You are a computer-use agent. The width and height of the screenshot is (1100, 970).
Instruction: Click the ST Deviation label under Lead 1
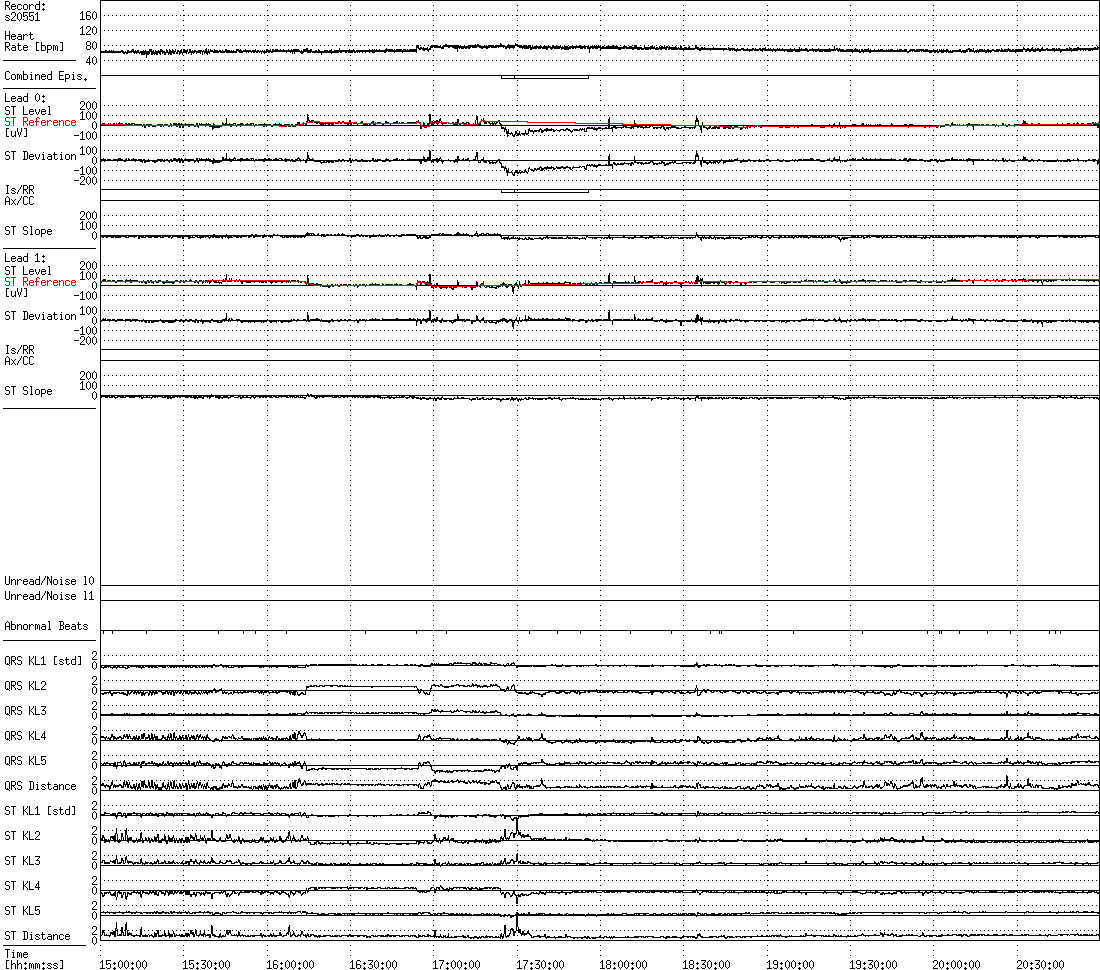[x=40, y=316]
